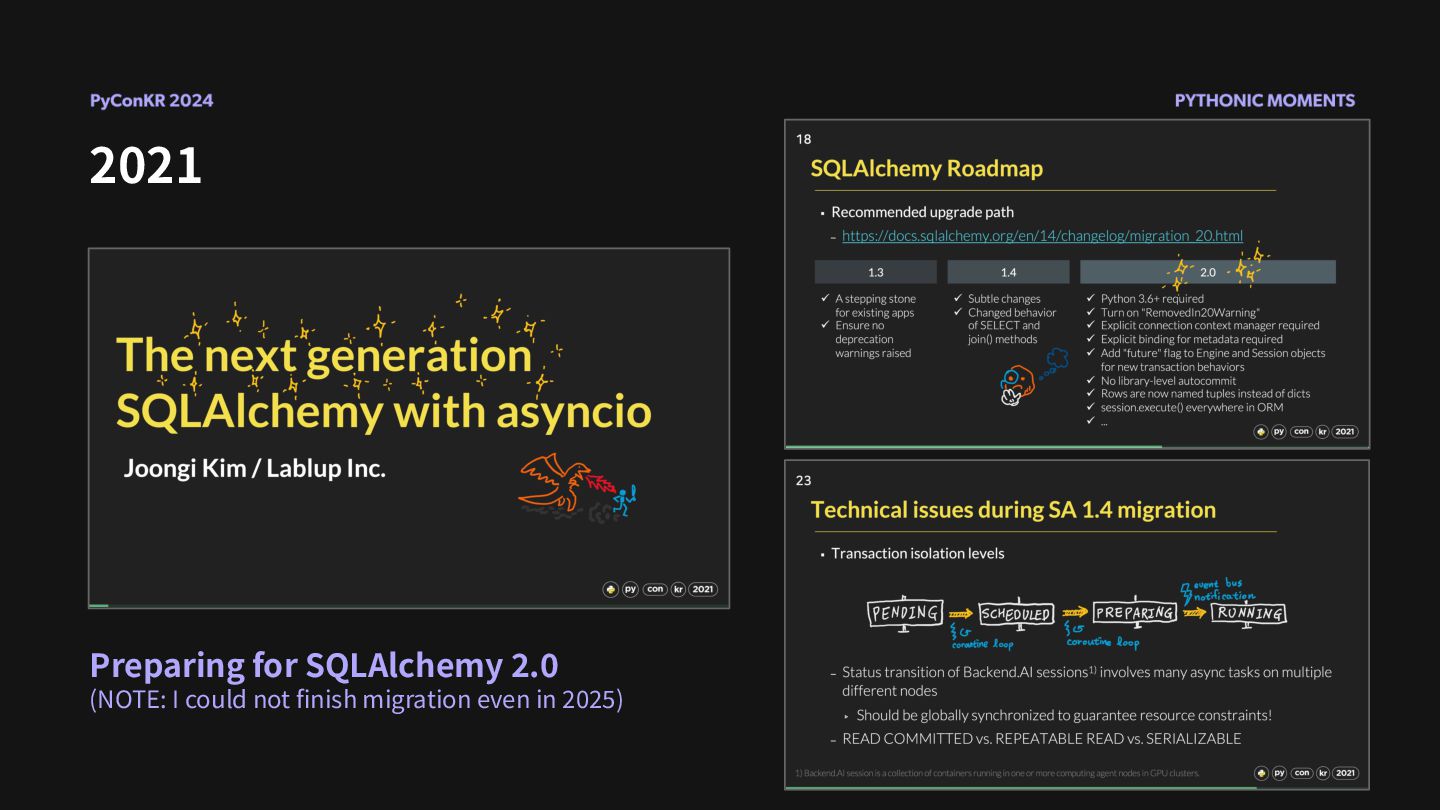
Task: Click 'Python 3.6+ required' checklist item
Action: (x=1152, y=298)
